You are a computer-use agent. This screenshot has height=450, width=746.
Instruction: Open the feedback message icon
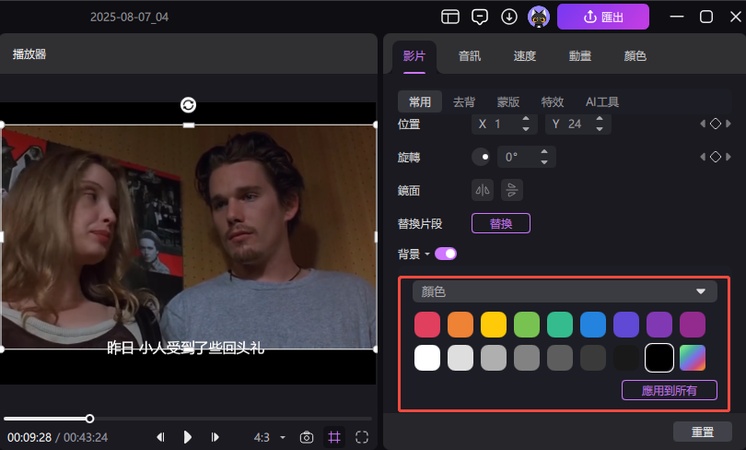[x=480, y=17]
